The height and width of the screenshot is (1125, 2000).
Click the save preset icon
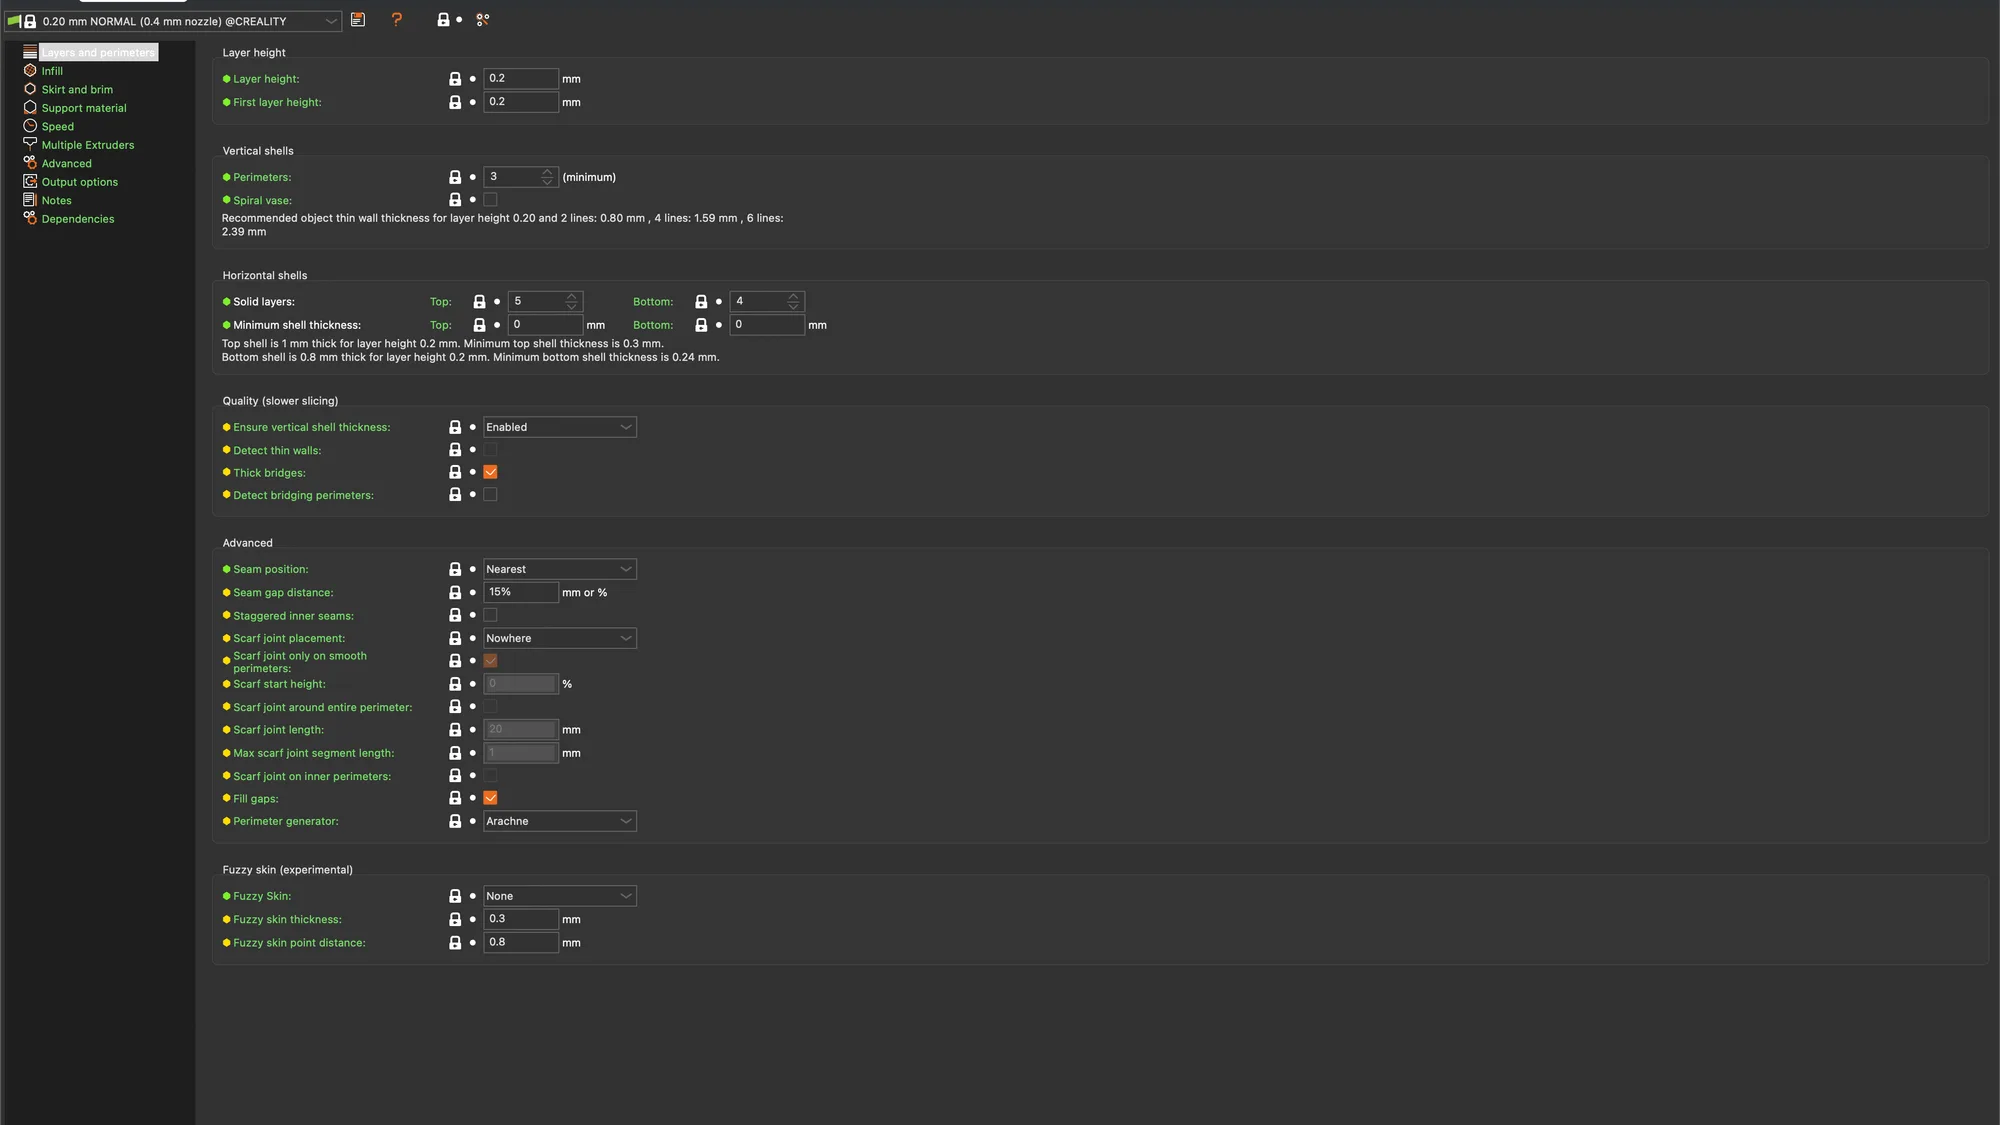358,20
